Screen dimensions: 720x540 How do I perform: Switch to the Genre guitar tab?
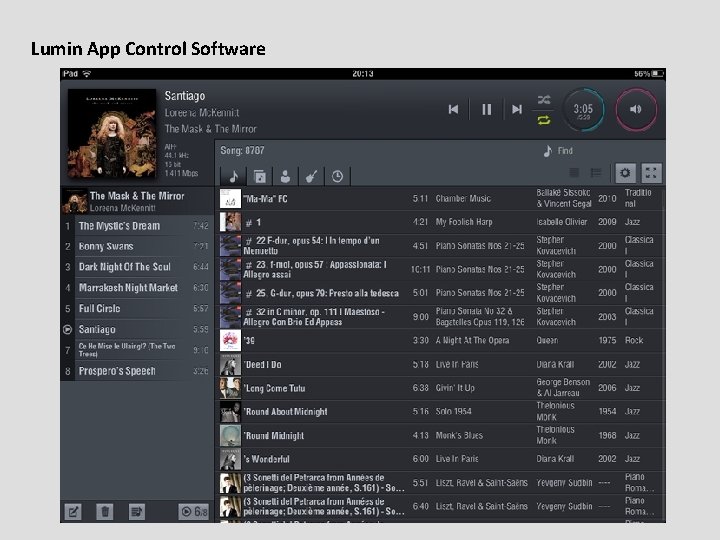click(x=311, y=176)
